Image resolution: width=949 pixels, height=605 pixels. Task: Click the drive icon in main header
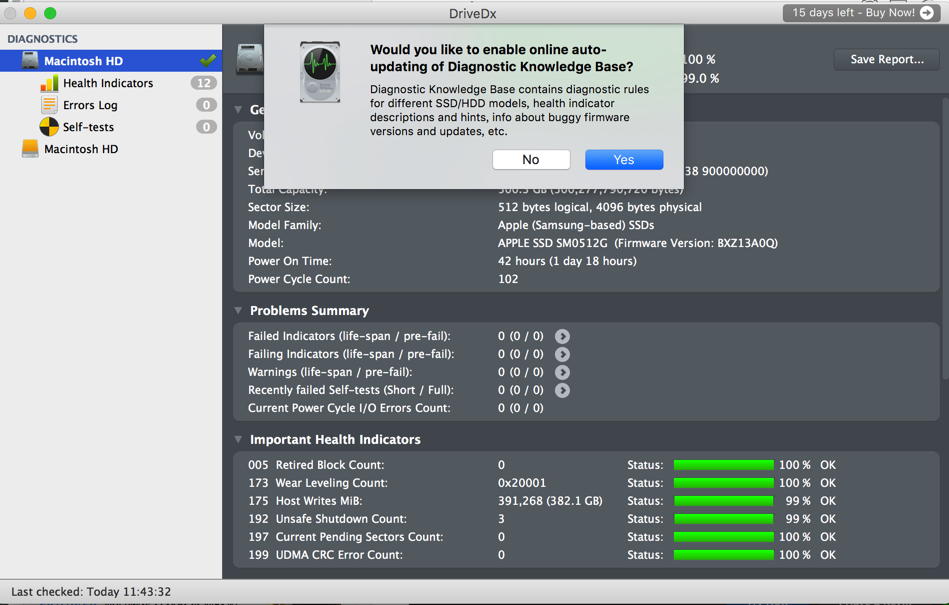point(249,59)
